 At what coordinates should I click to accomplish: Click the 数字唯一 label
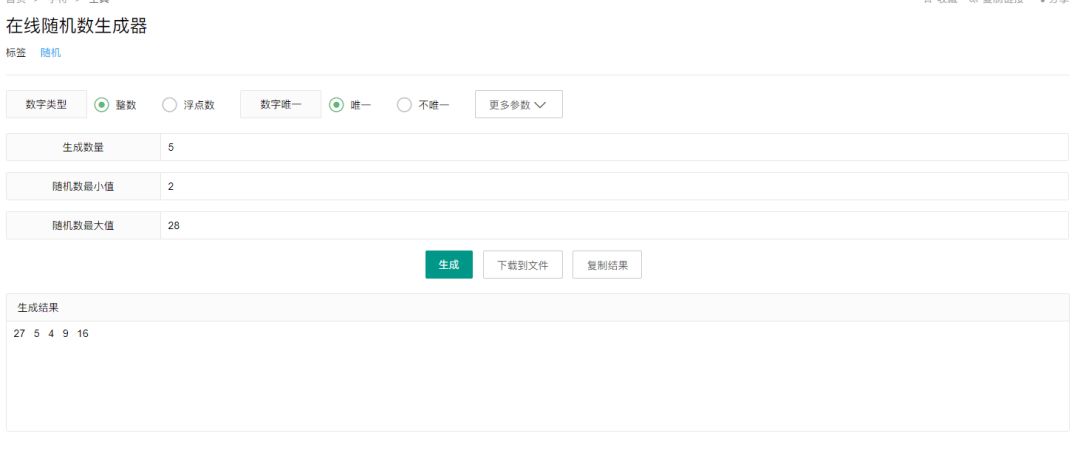[280, 105]
